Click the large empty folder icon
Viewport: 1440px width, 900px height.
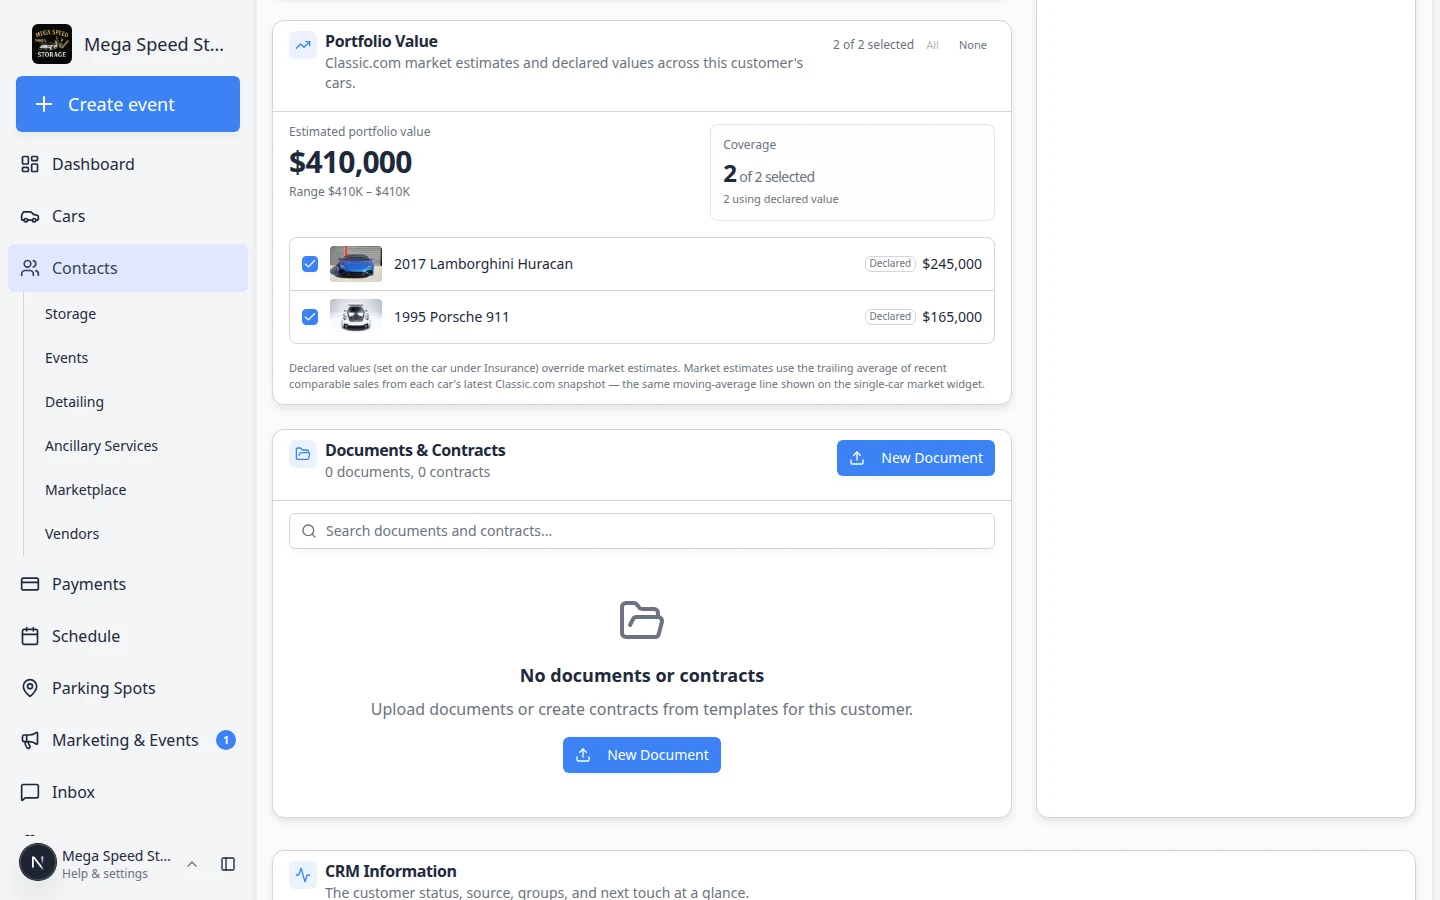click(642, 620)
